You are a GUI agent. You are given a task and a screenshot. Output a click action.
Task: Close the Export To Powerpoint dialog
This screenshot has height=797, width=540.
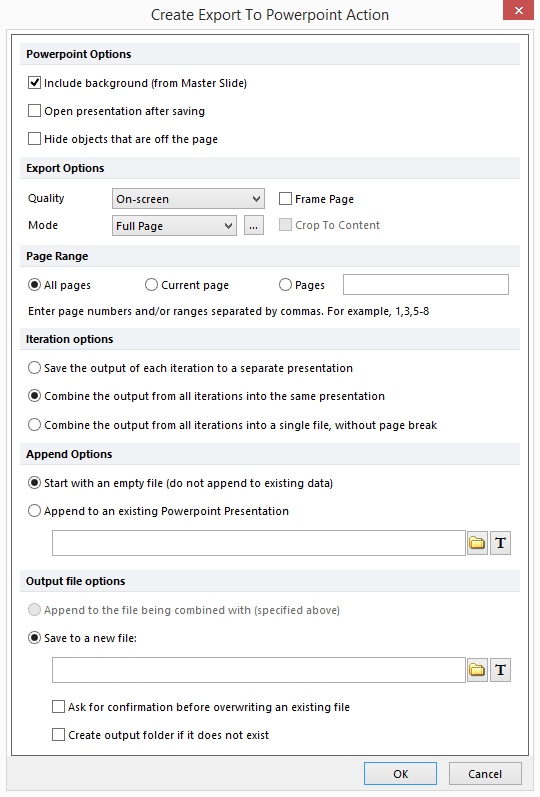pyautogui.click(x=518, y=10)
